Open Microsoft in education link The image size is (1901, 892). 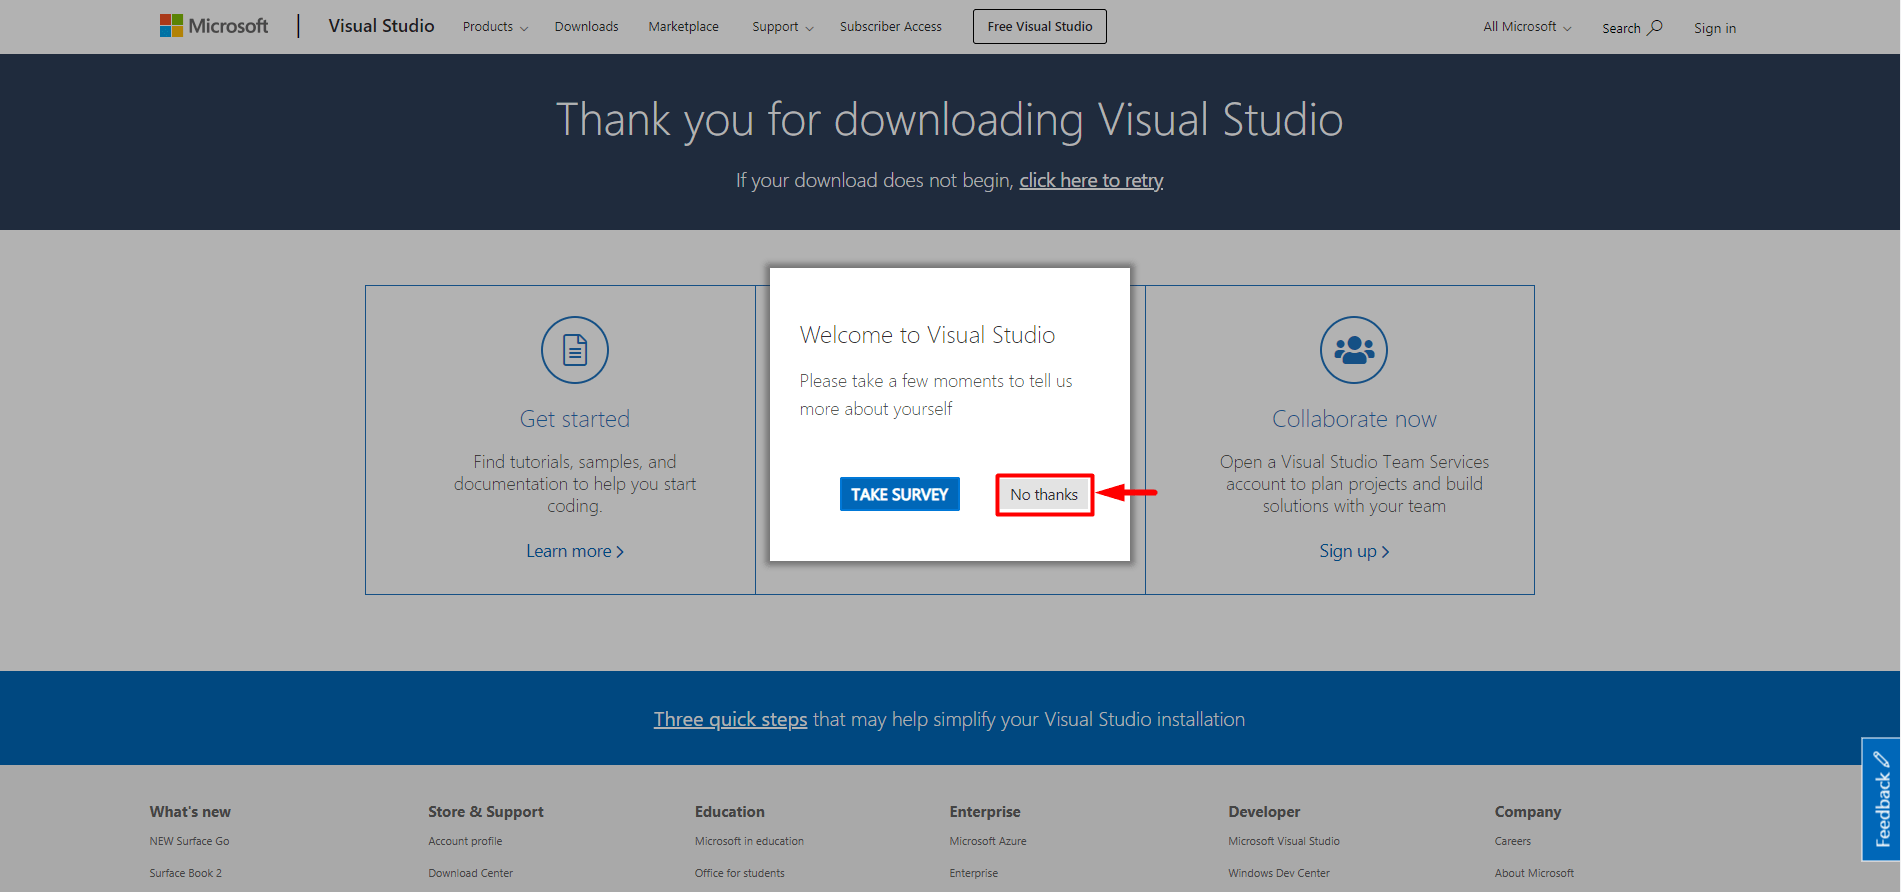pyautogui.click(x=749, y=841)
